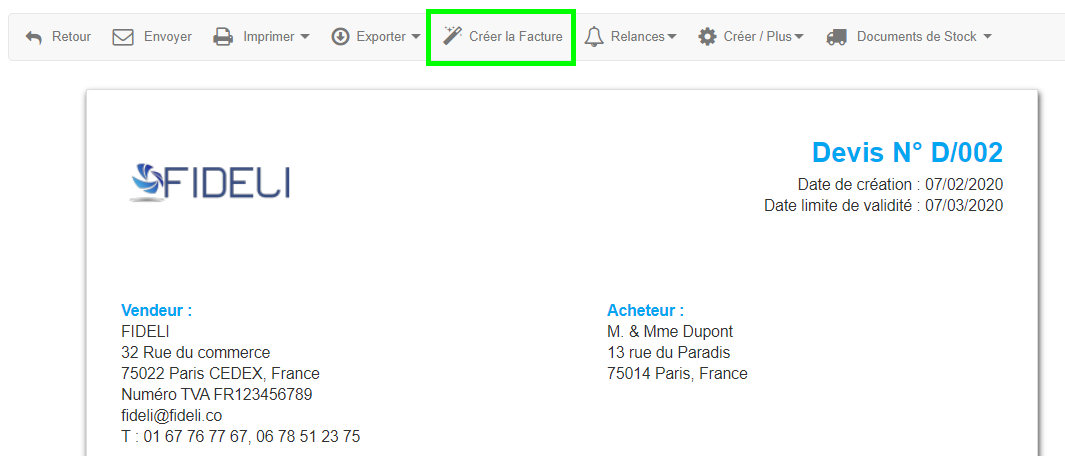Click the buyer name M. & Mme Dupont
1065x456 pixels.
[x=670, y=332]
